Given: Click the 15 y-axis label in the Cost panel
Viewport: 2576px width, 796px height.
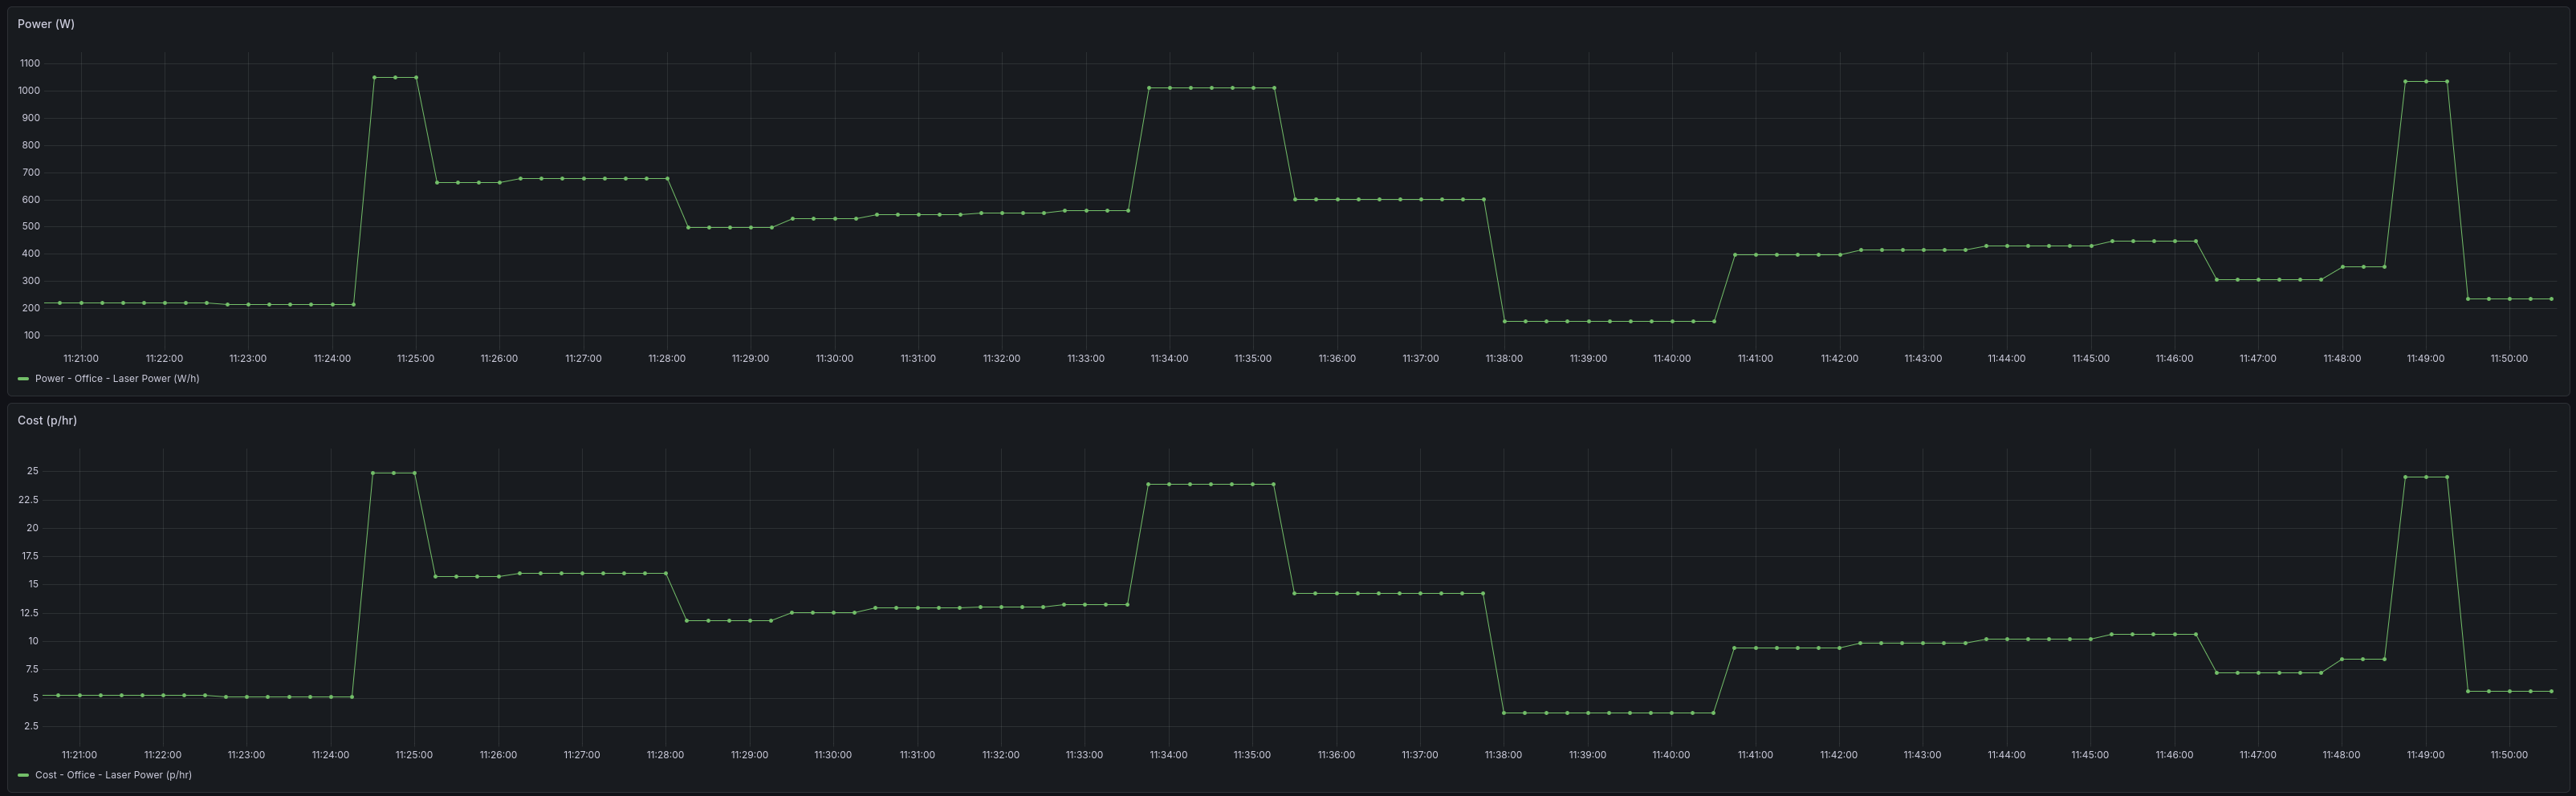Looking at the screenshot, I should point(33,584).
